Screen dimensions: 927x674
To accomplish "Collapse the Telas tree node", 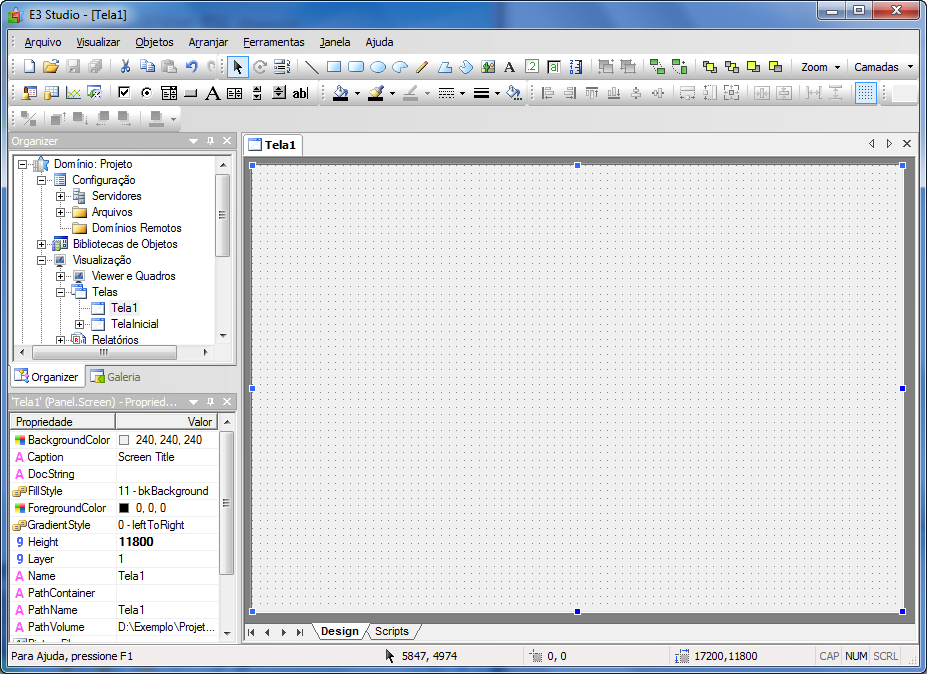I will click(x=60, y=292).
